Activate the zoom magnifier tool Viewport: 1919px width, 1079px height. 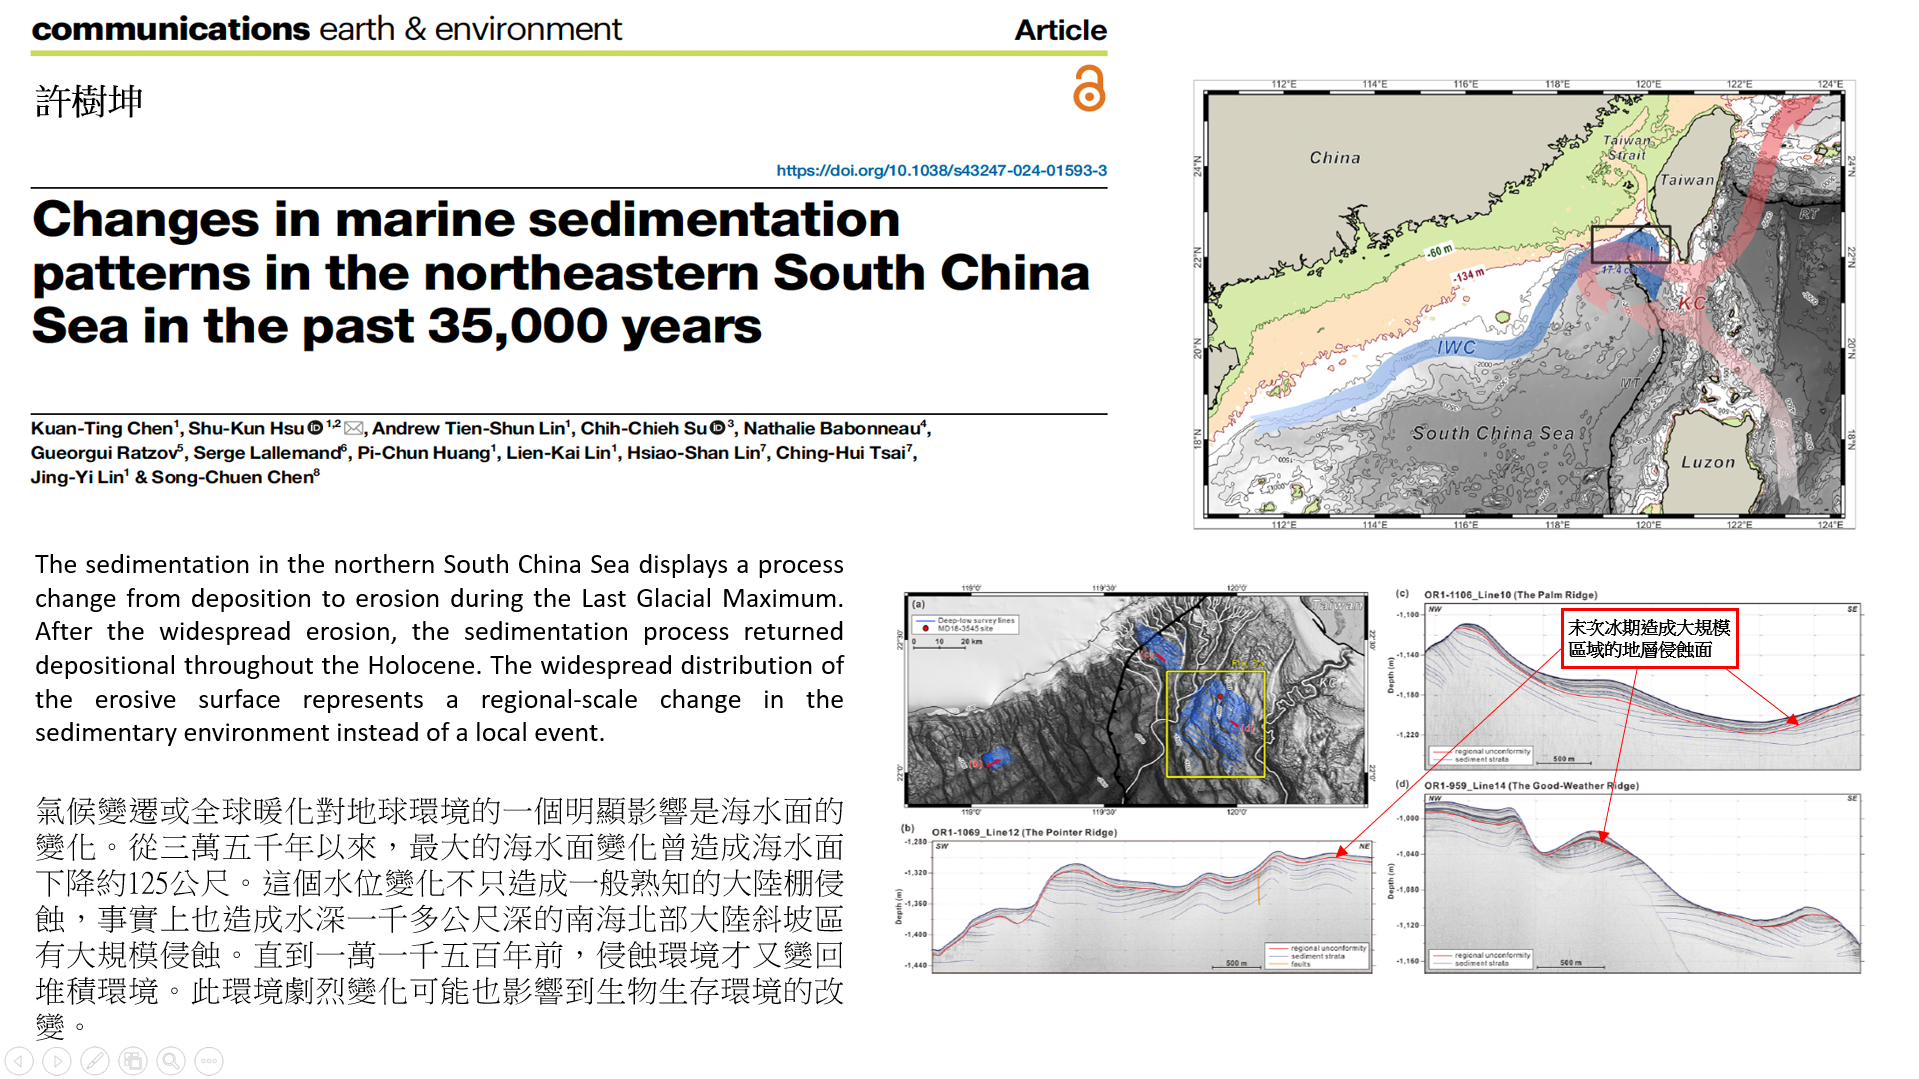tap(171, 1061)
